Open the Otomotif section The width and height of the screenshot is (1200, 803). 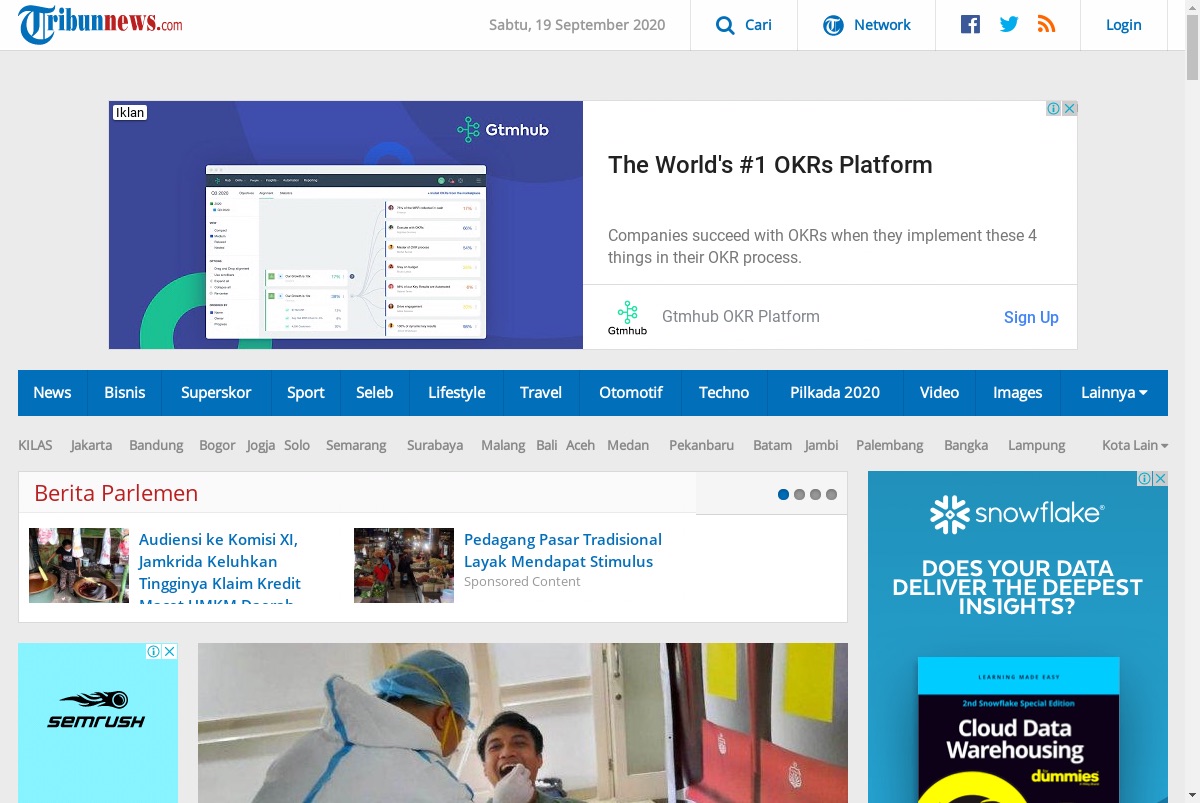[x=631, y=393]
